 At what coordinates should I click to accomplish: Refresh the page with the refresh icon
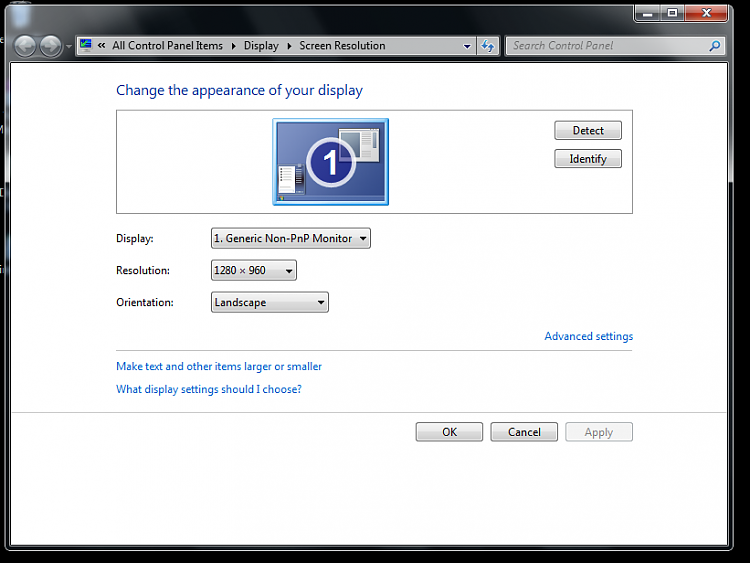pyautogui.click(x=487, y=46)
